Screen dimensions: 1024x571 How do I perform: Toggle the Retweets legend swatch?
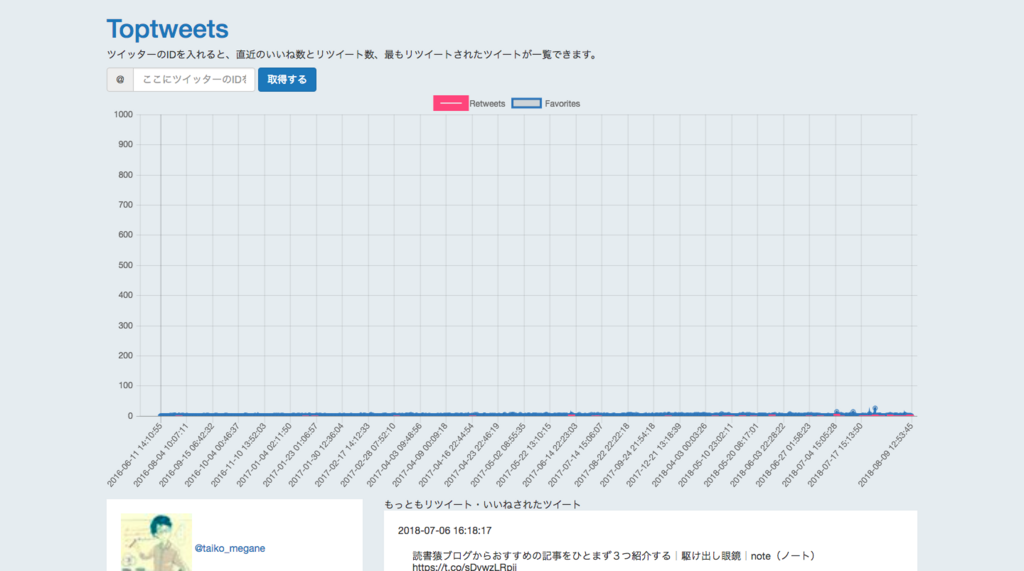451,103
